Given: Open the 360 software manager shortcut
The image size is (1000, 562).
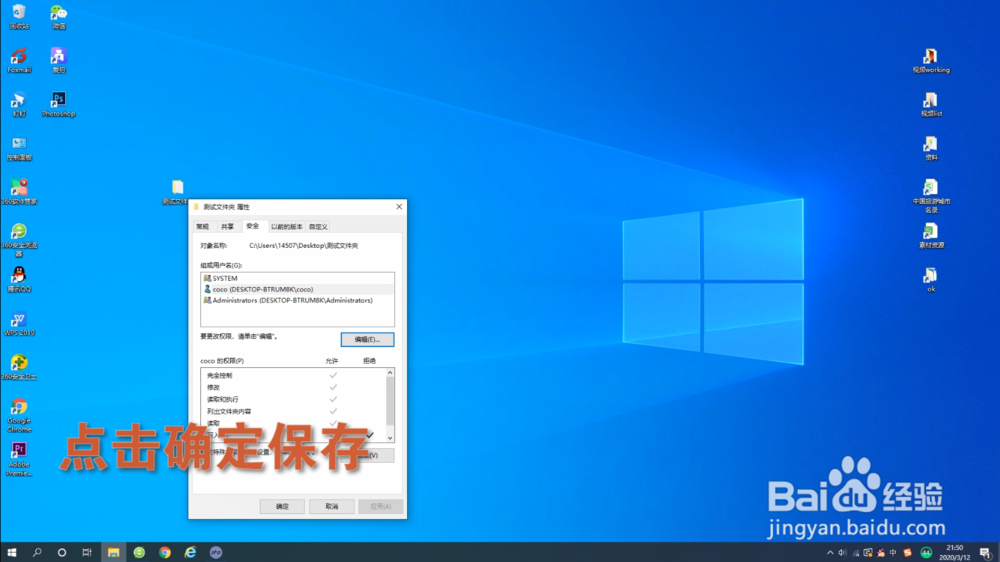Looking at the screenshot, I should (x=19, y=191).
